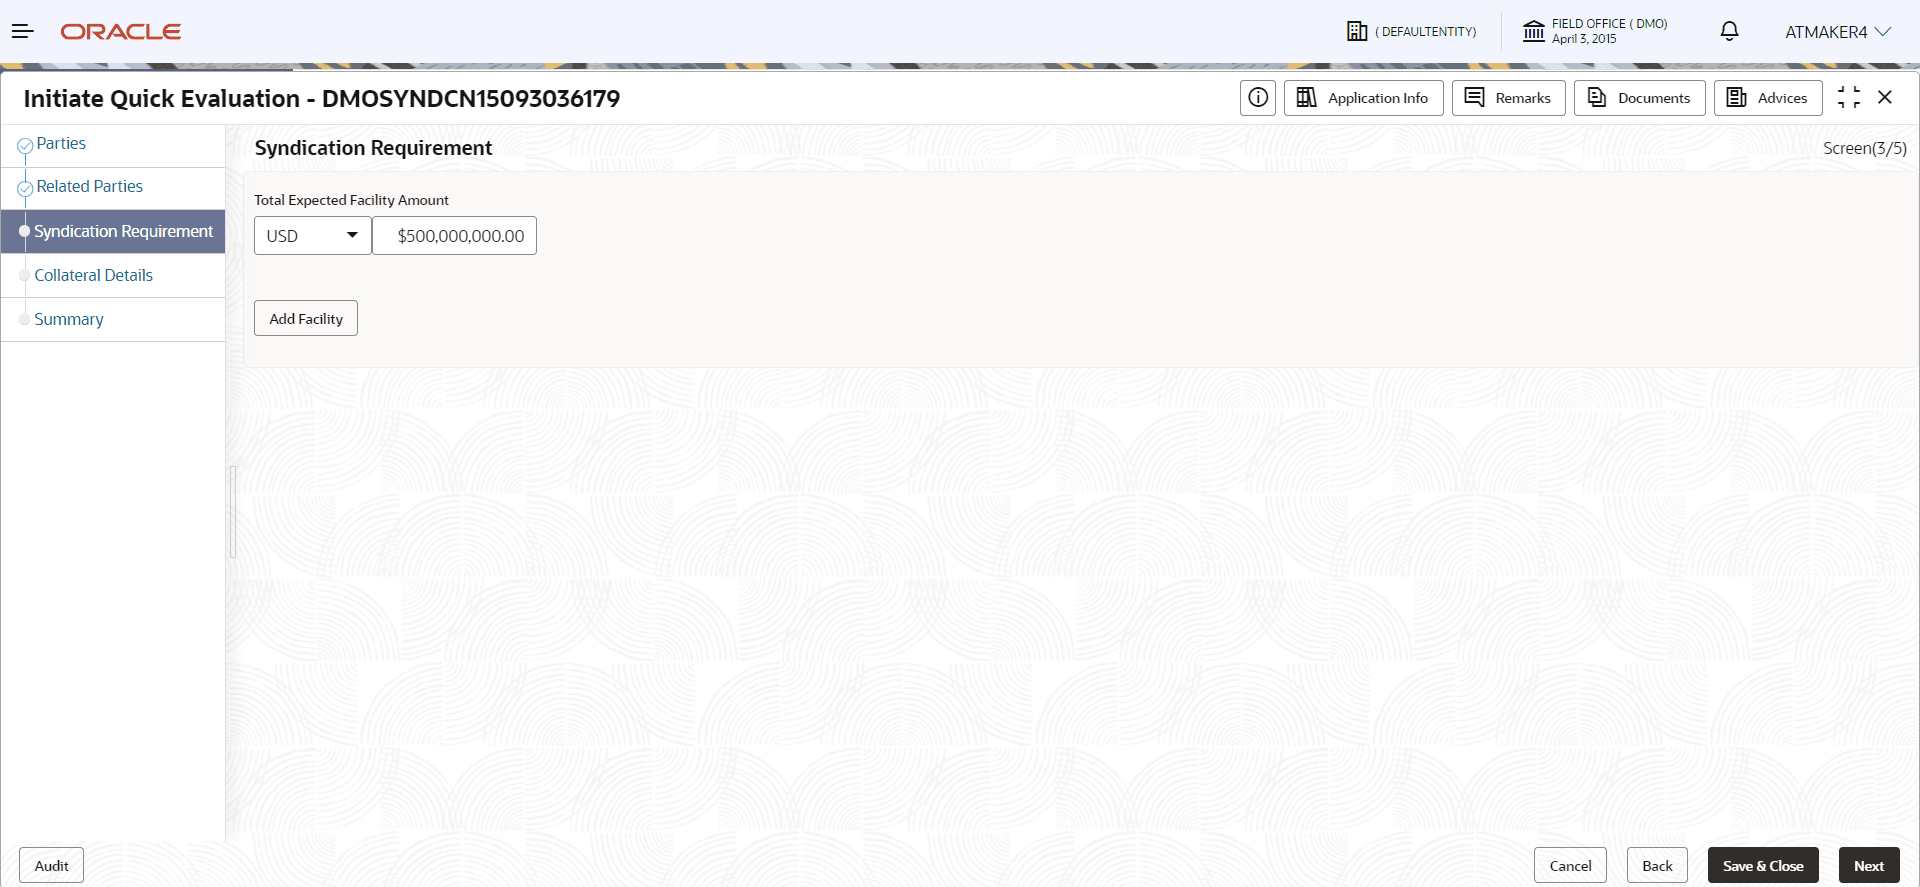Click Save & Close
The height and width of the screenshot is (887, 1920).
[x=1763, y=866]
